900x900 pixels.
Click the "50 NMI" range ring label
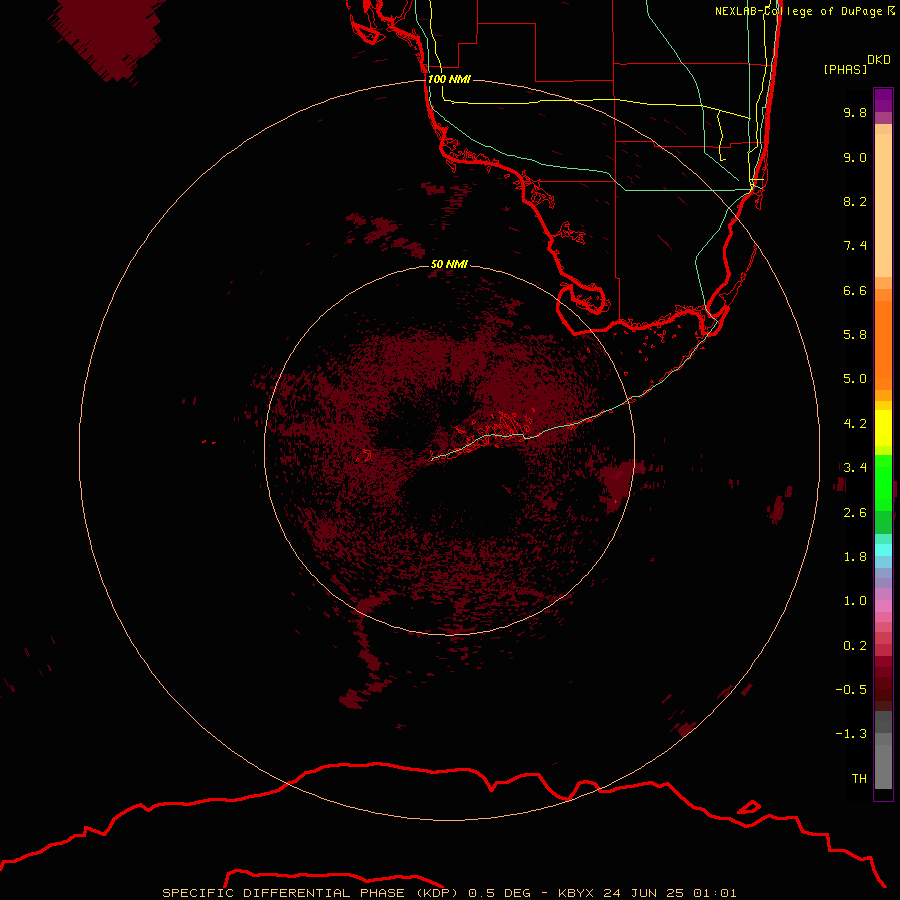[x=449, y=264]
